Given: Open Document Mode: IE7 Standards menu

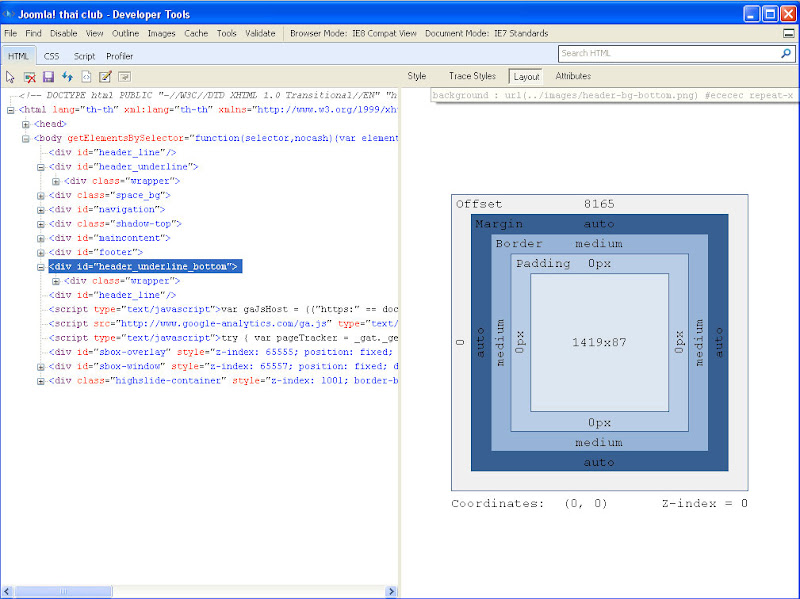Looking at the screenshot, I should click(487, 33).
